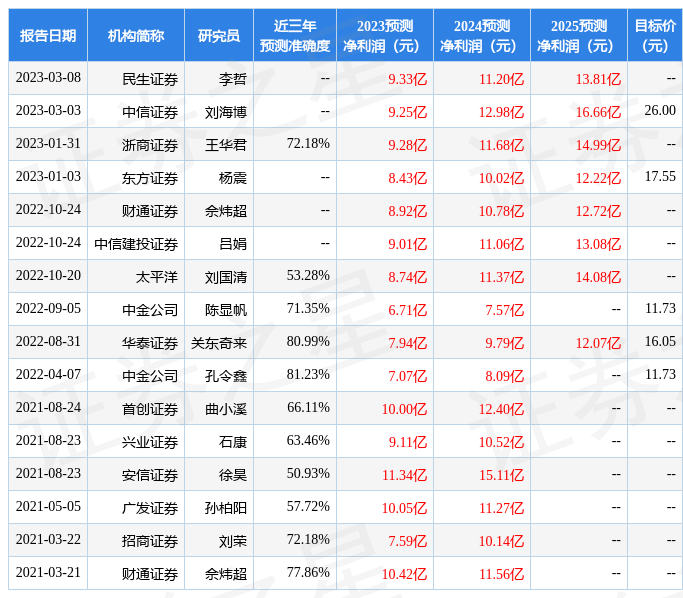Image resolution: width=683 pixels, height=598 pixels.
Task: Click analyst name 孔令鑫
Action: tap(226, 376)
